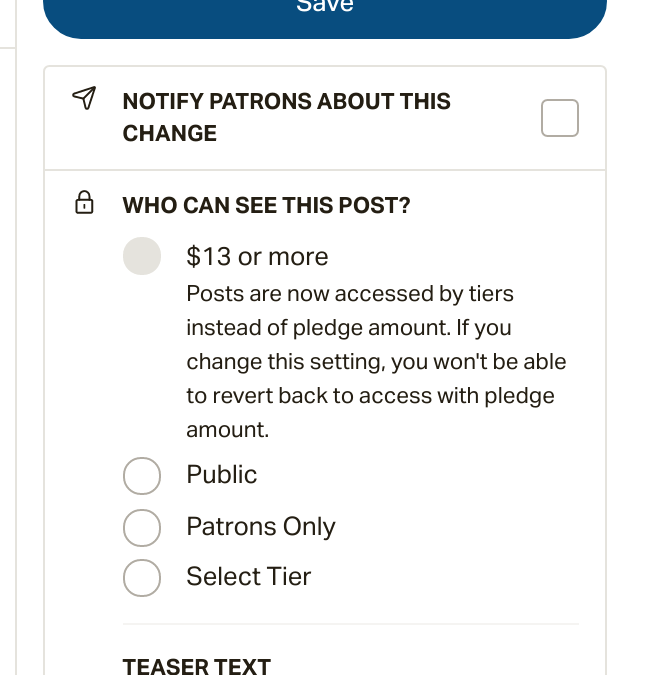Pick the Select Tier radio button
Screen dimensions: 656x675
pyautogui.click(x=142, y=577)
